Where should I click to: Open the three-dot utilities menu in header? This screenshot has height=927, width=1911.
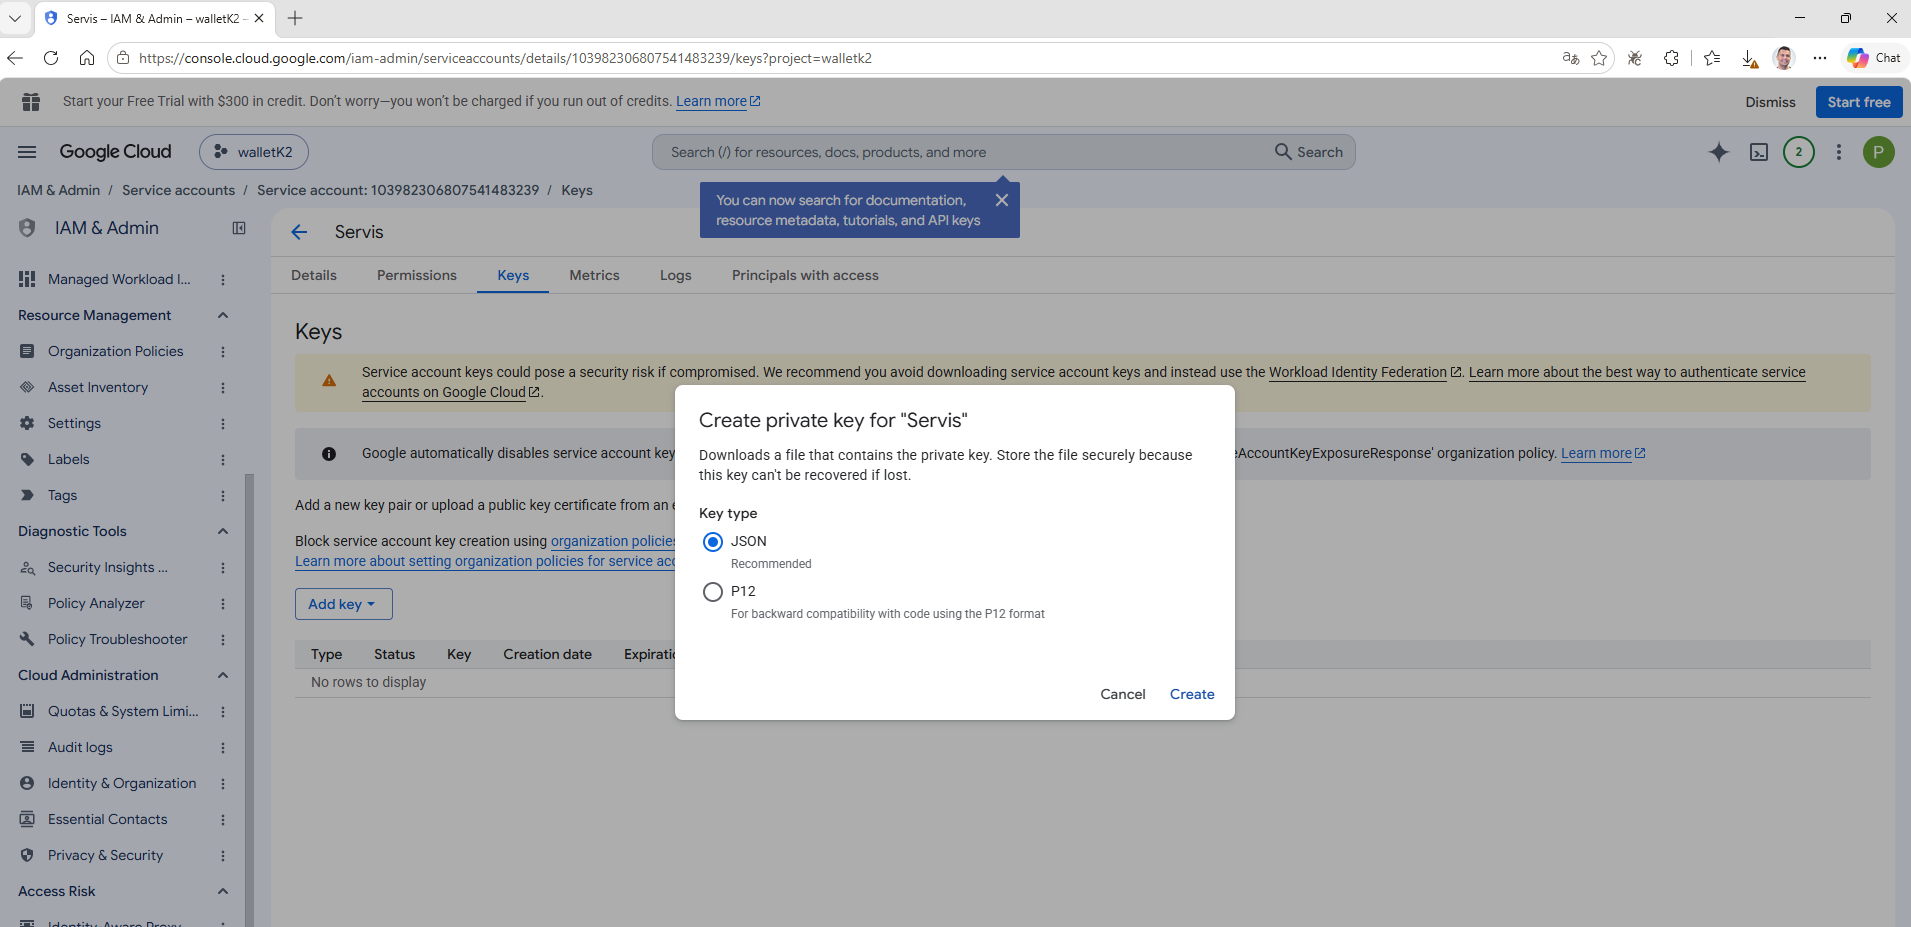[1838, 152]
